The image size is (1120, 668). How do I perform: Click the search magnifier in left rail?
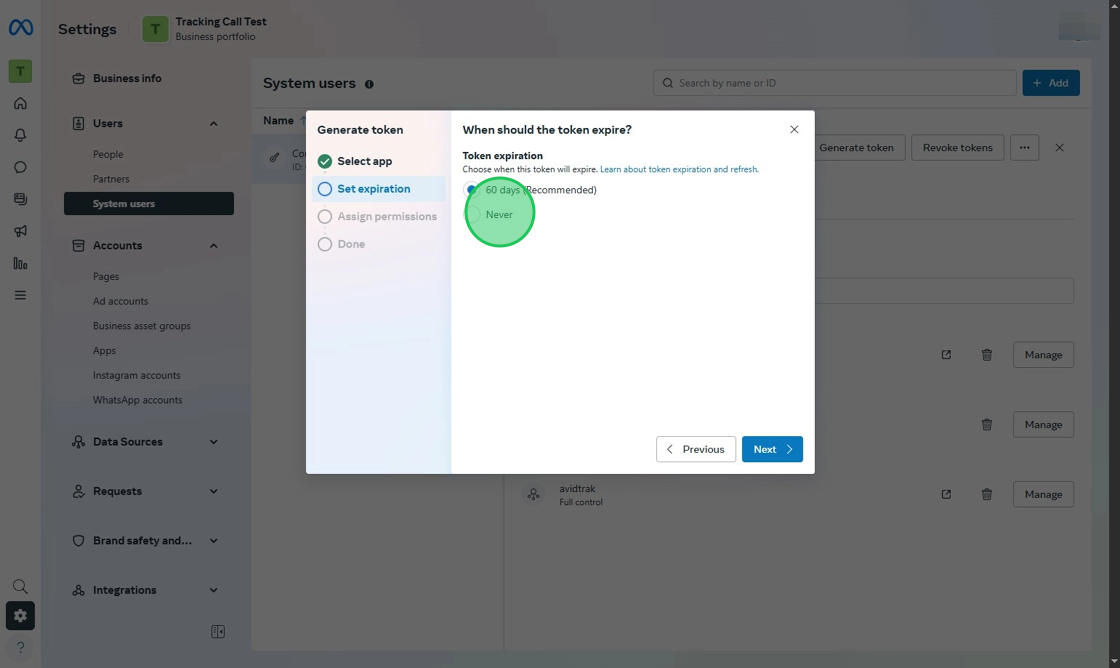20,587
